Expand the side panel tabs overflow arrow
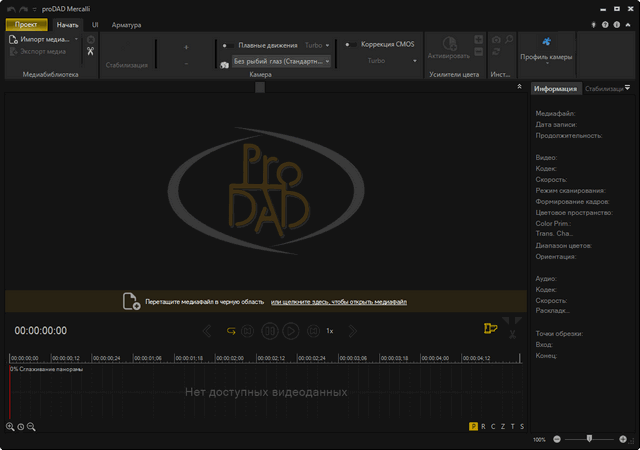 tap(627, 88)
